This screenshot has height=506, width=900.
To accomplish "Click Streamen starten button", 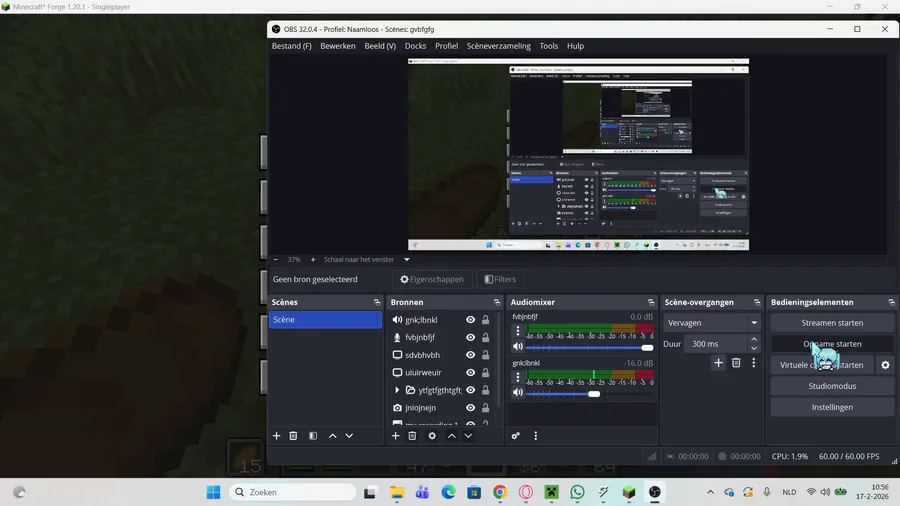I will [x=832, y=323].
